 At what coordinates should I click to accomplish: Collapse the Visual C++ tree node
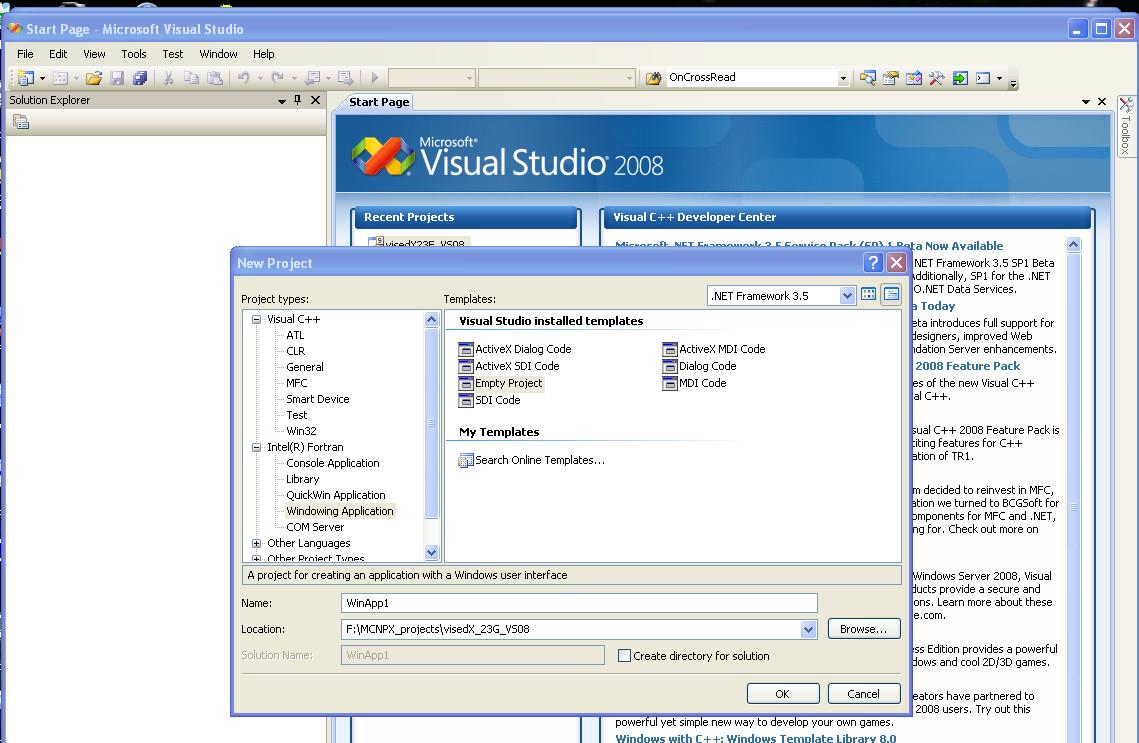pyautogui.click(x=256, y=319)
